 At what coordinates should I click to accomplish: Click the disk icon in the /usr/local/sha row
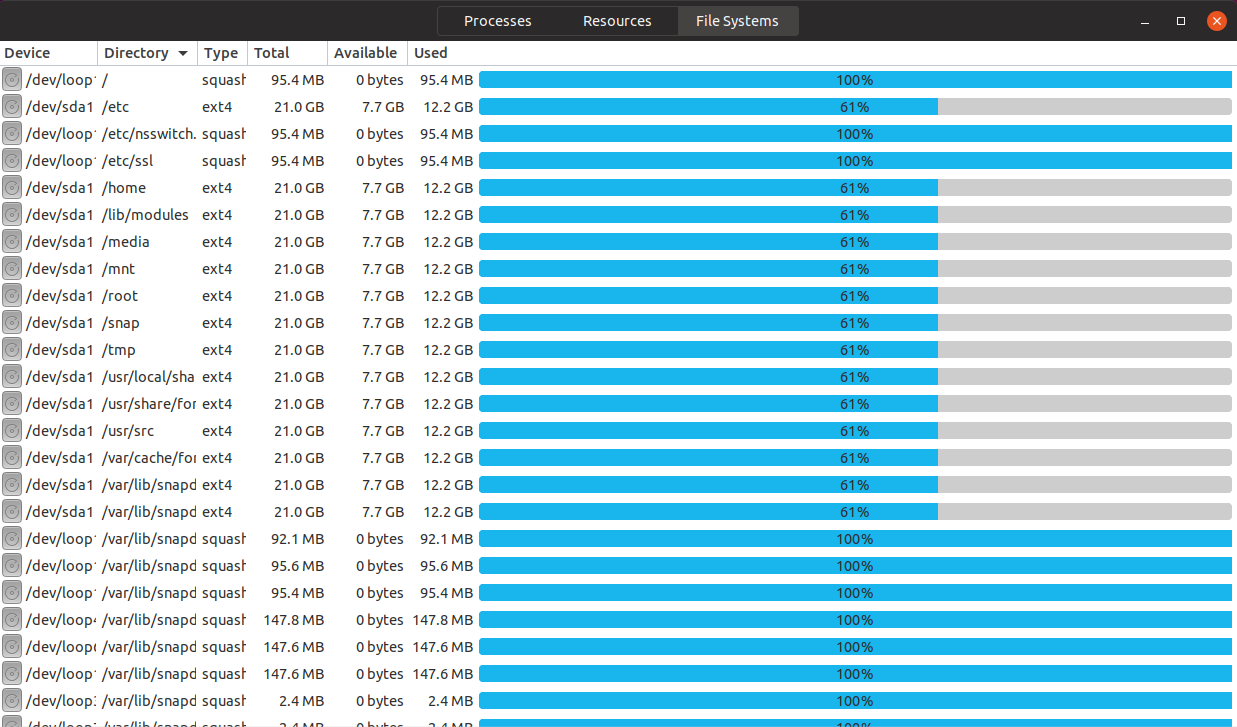coord(12,377)
